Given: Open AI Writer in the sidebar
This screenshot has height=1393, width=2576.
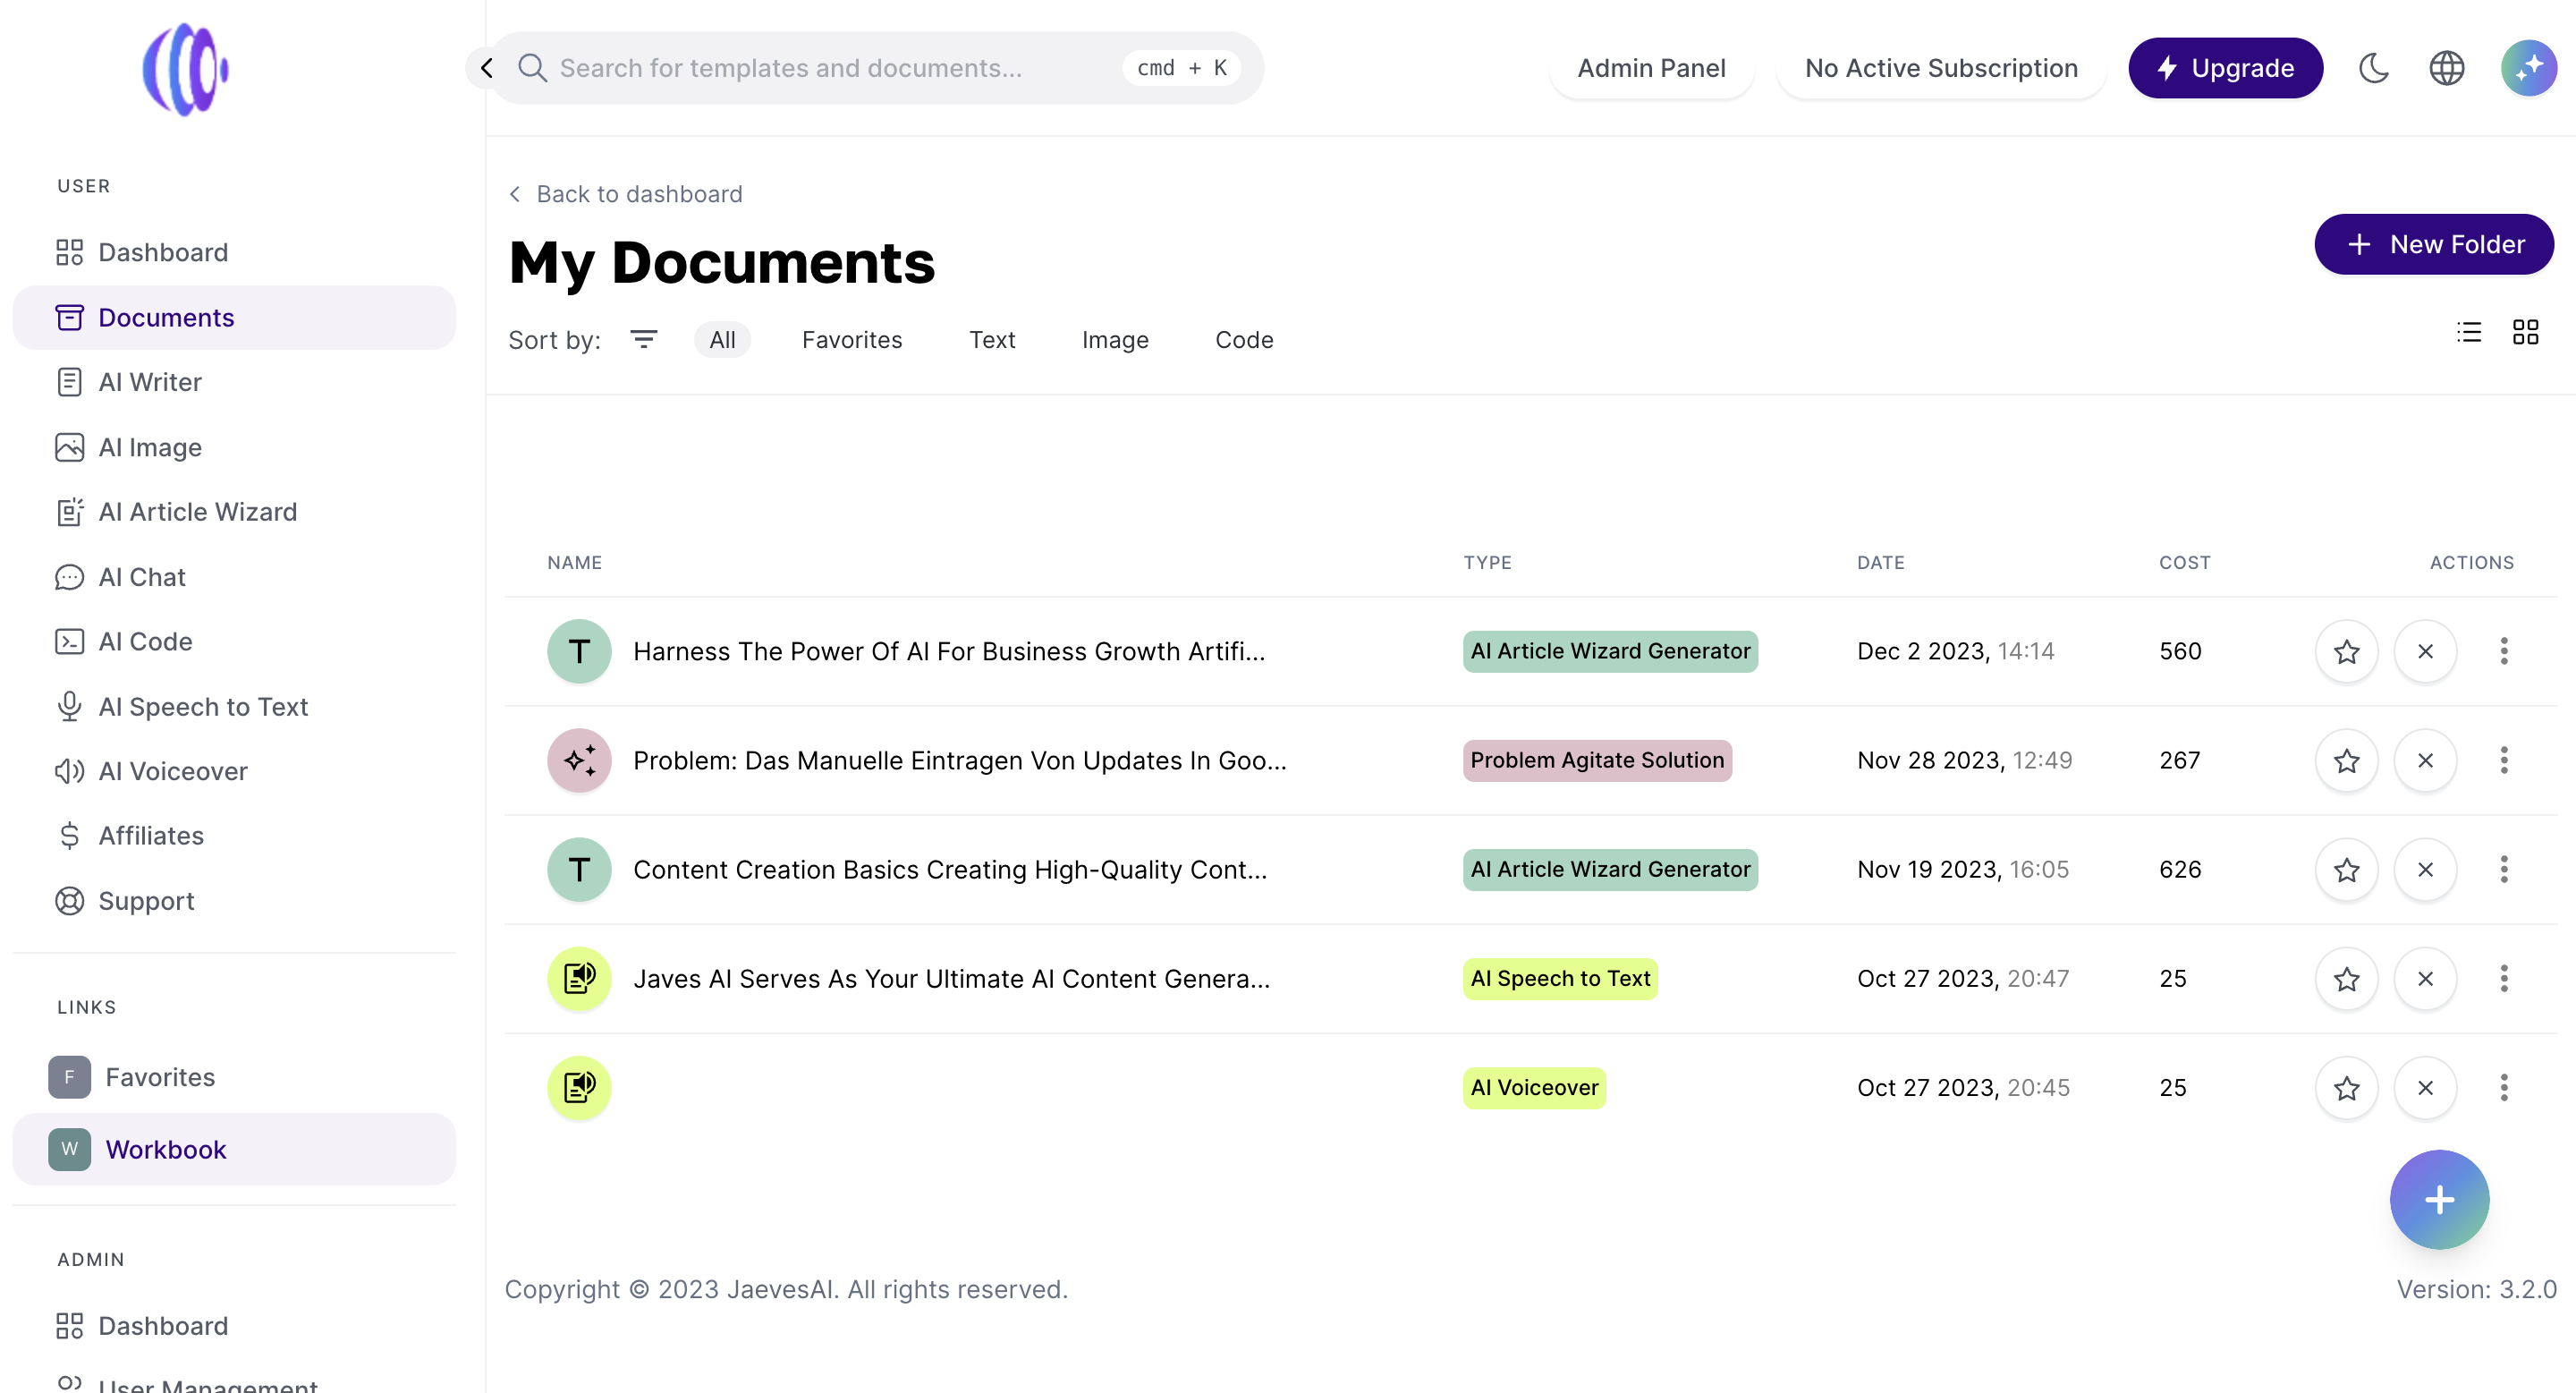Looking at the screenshot, I should (x=234, y=382).
